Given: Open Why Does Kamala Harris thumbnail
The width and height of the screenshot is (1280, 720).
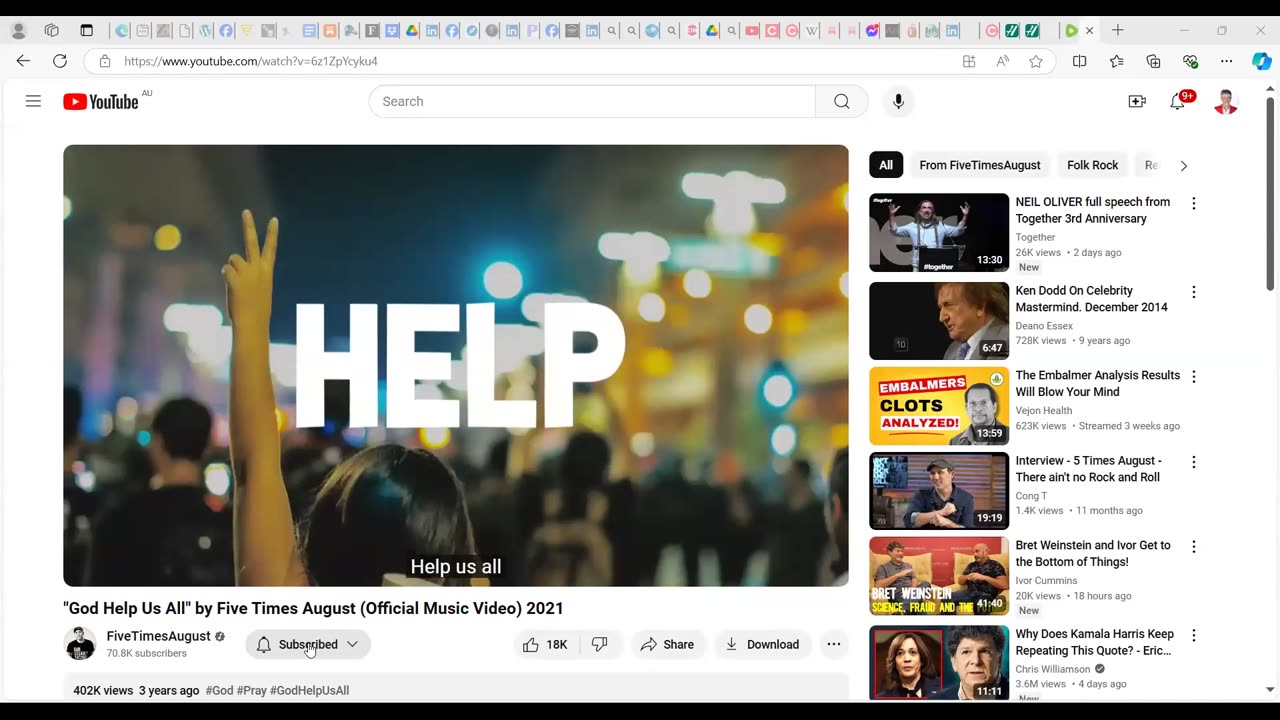Looking at the screenshot, I should (x=939, y=662).
